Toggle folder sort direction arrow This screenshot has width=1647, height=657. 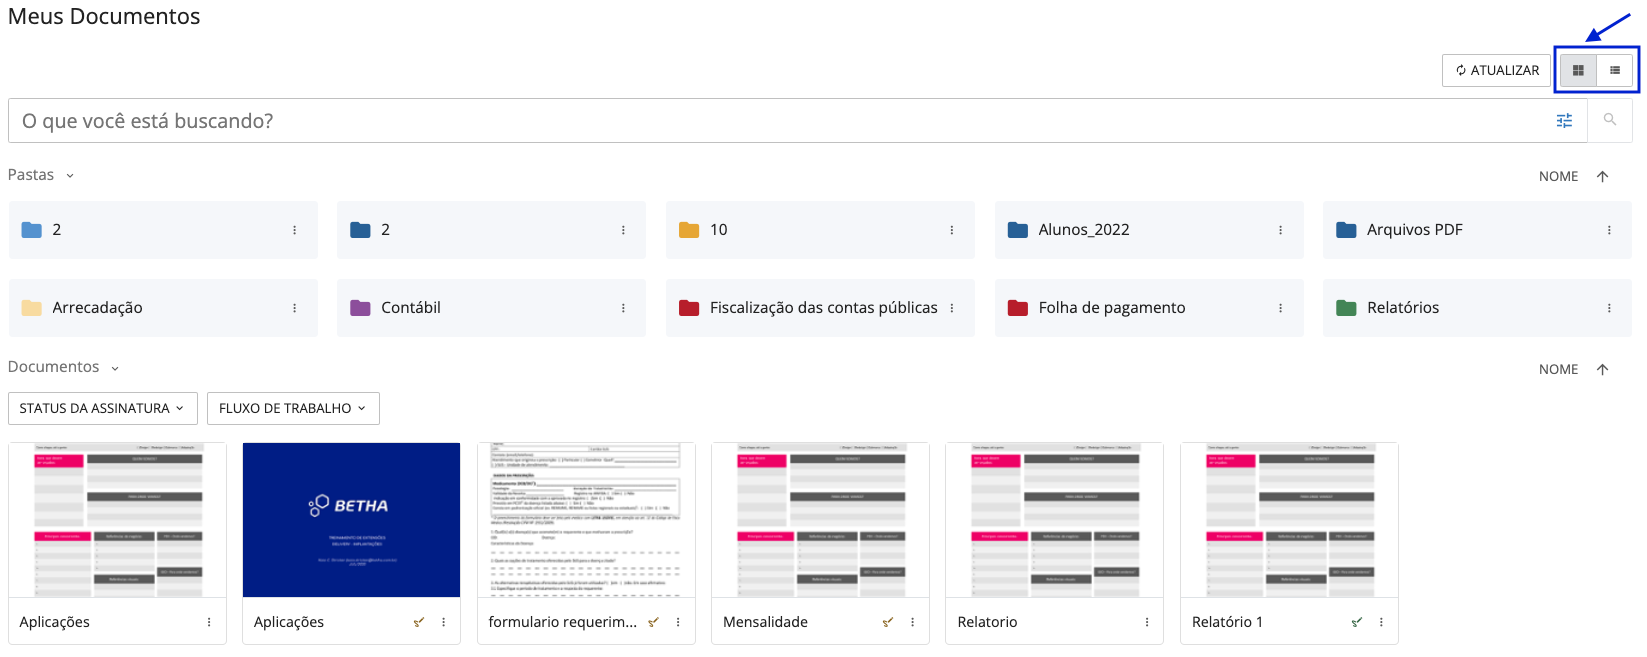1603,176
